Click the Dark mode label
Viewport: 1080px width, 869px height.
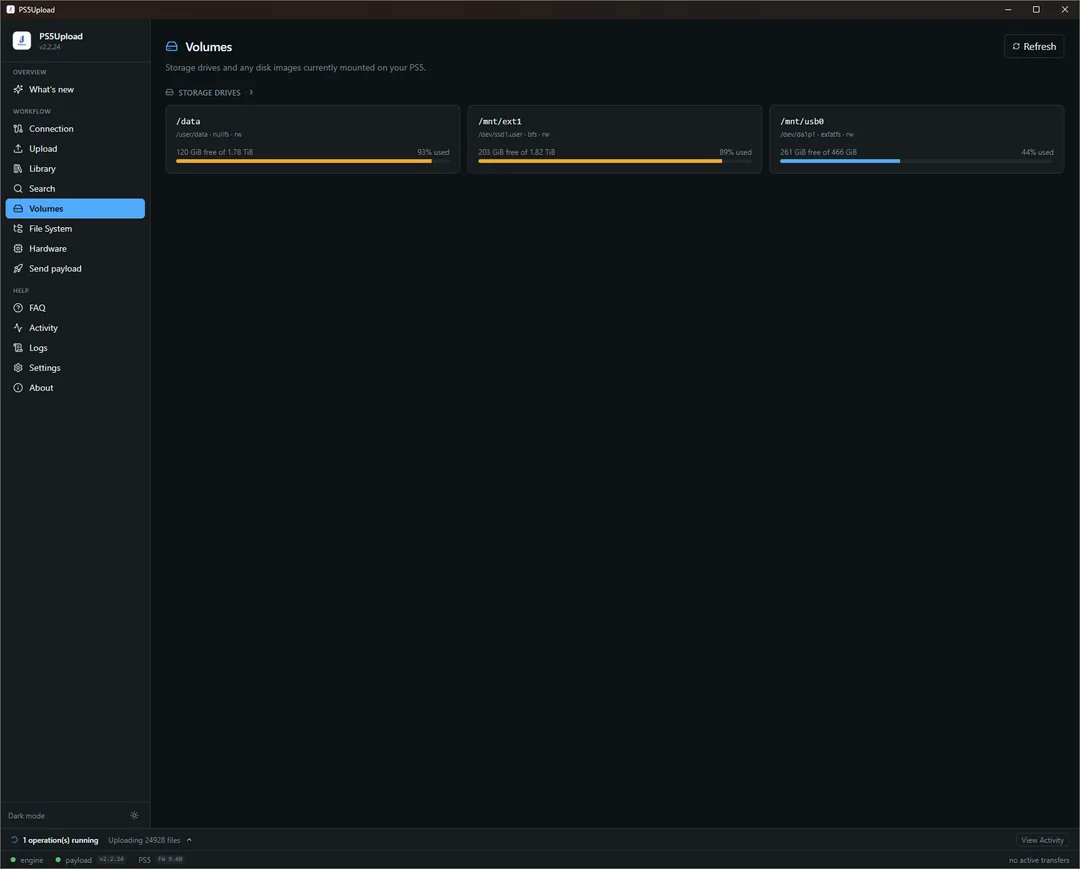pyautogui.click(x=26, y=816)
